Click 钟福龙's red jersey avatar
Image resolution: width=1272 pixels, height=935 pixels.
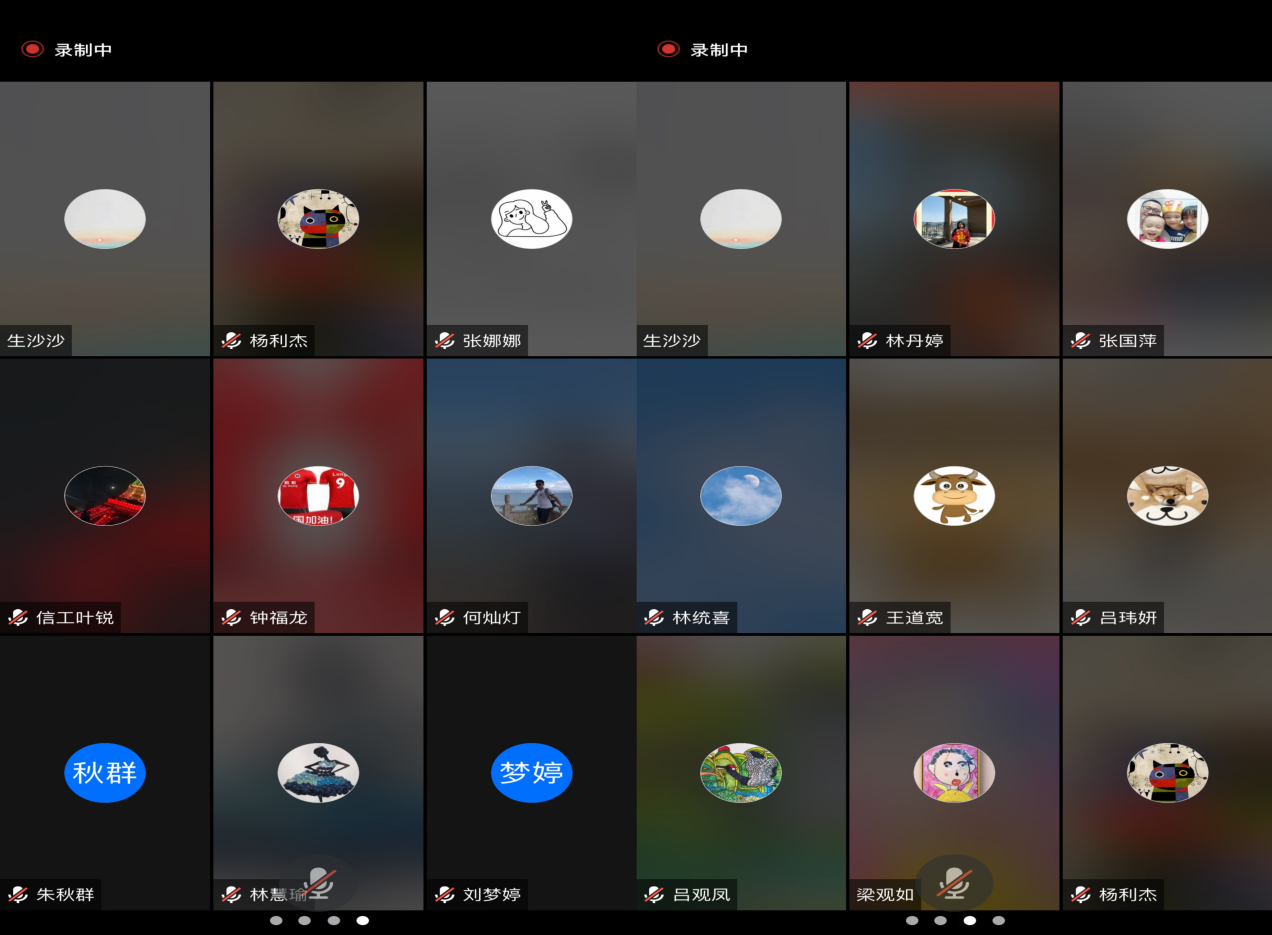318,496
